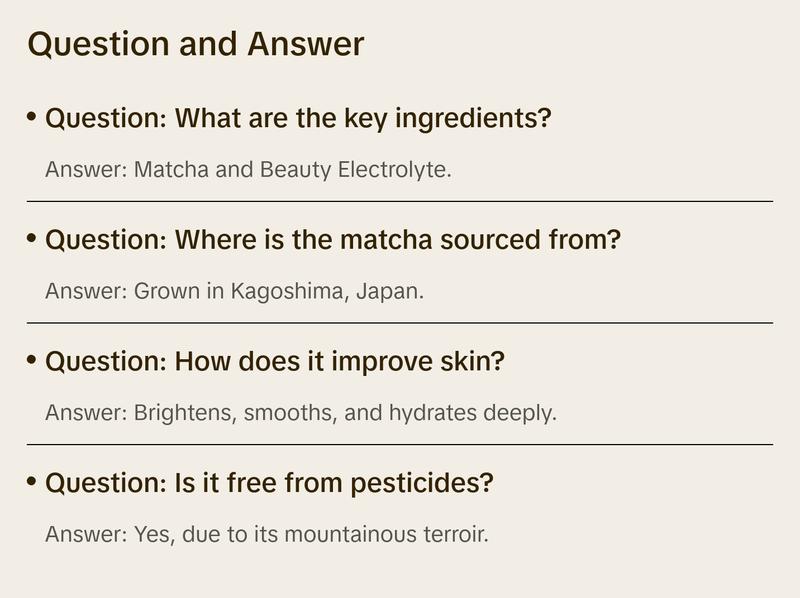Expand the key ingredients question
Screen dimensions: 800x598
pos(298,119)
